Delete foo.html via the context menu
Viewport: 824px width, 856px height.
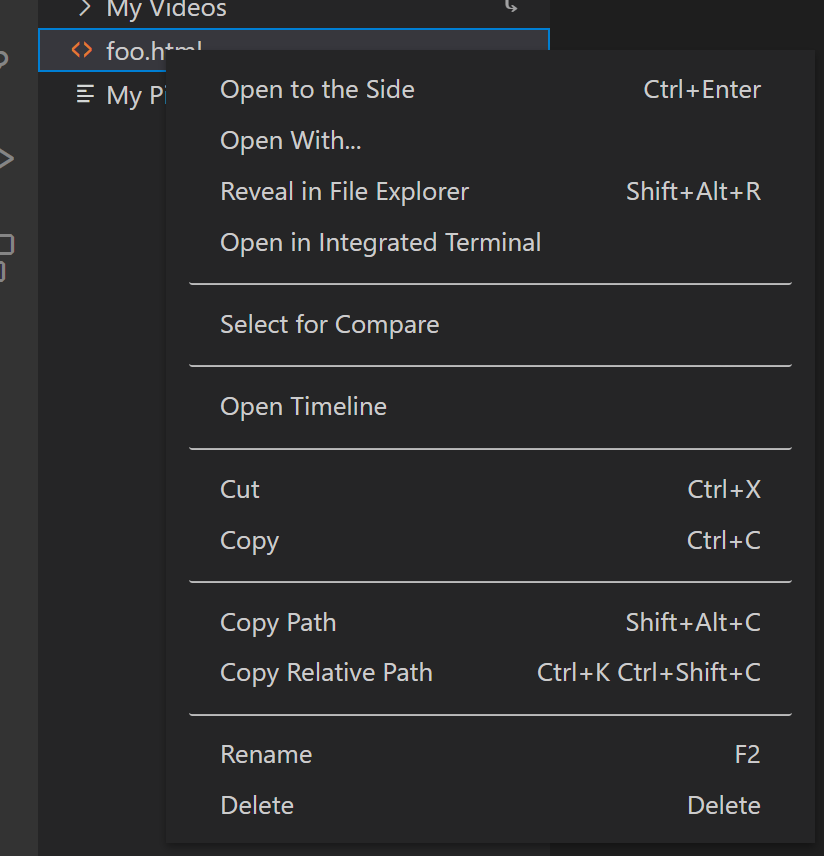(x=257, y=805)
